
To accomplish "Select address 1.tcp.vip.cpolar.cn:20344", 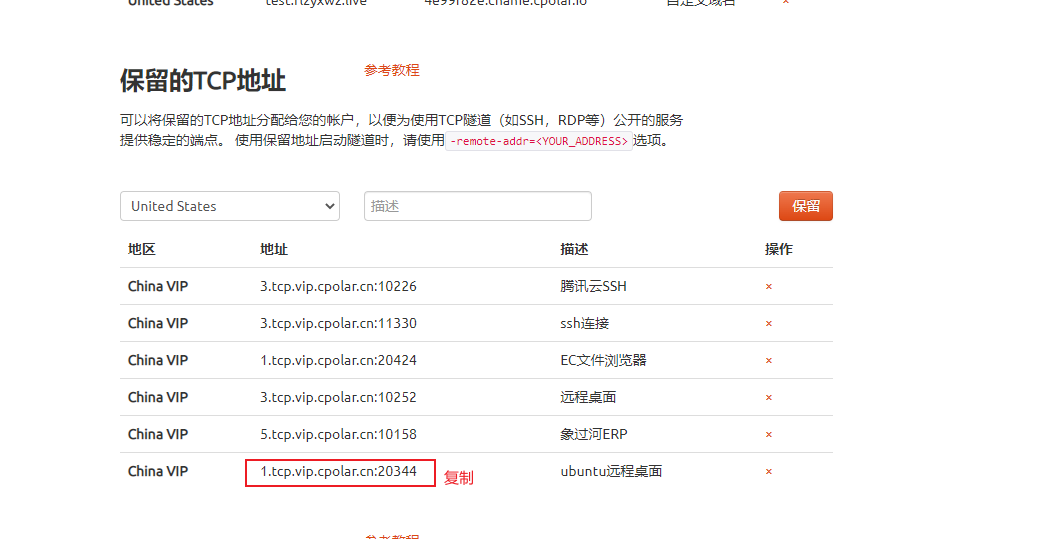I will (338, 471).
